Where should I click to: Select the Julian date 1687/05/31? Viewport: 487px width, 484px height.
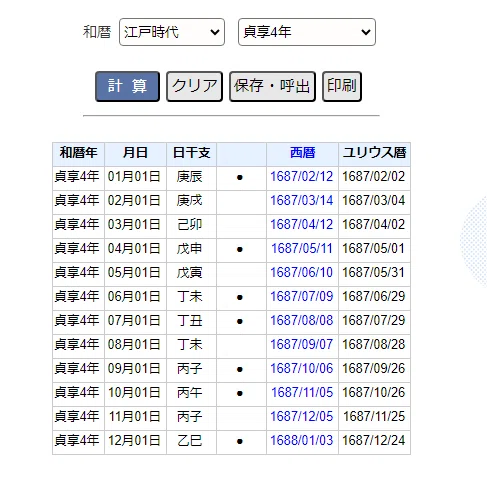pos(374,273)
